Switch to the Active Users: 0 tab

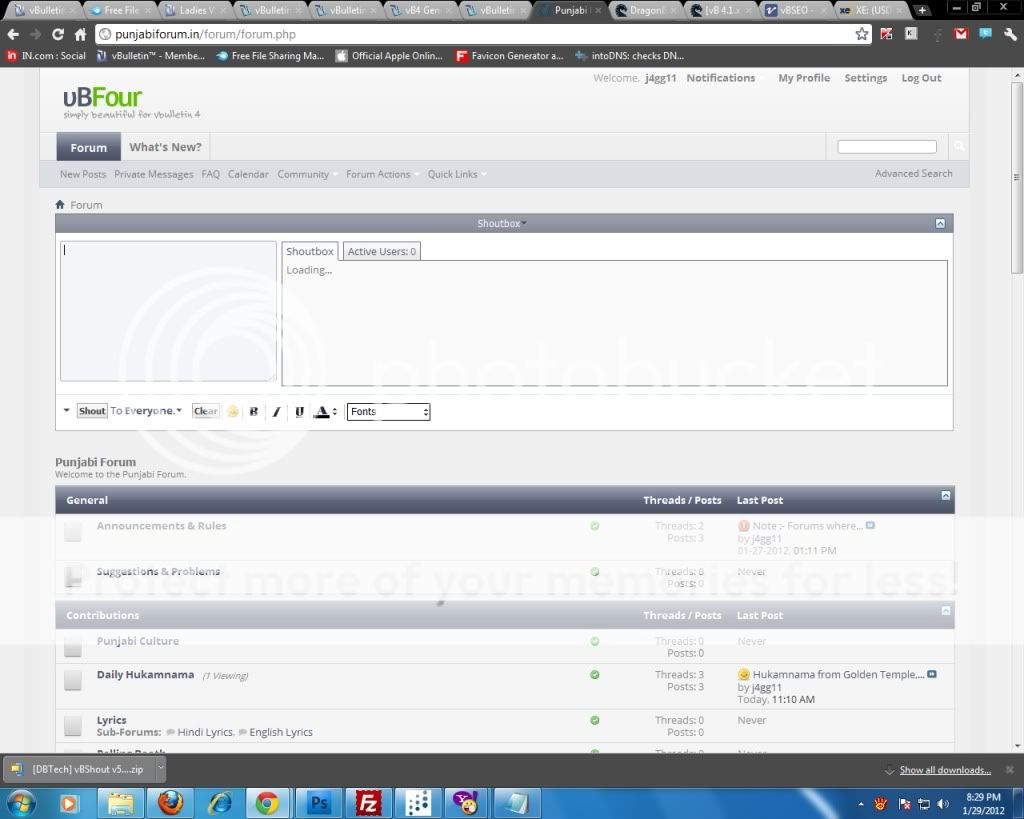381,251
